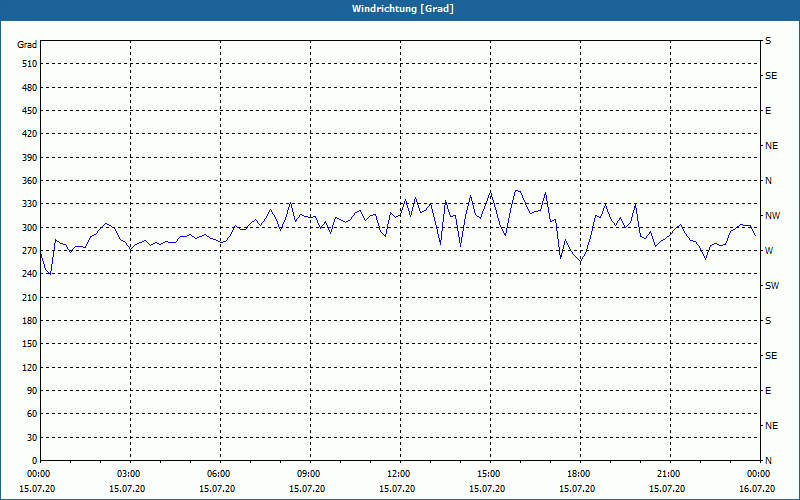This screenshot has width=800, height=500.
Task: Click the 150 degree axis label
Action: 30,344
